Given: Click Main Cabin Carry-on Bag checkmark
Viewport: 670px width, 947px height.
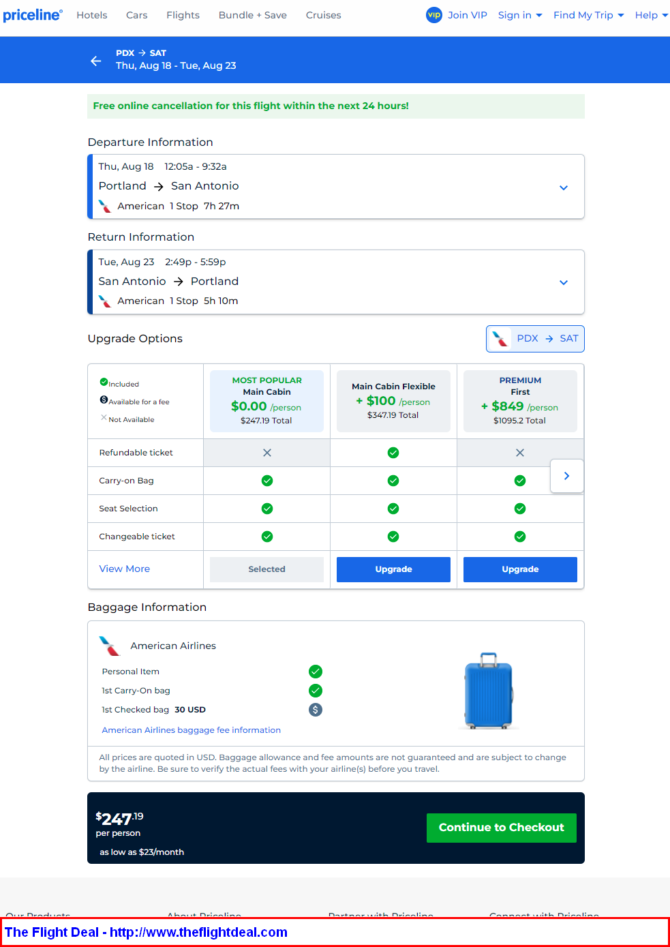Looking at the screenshot, I should click(267, 481).
